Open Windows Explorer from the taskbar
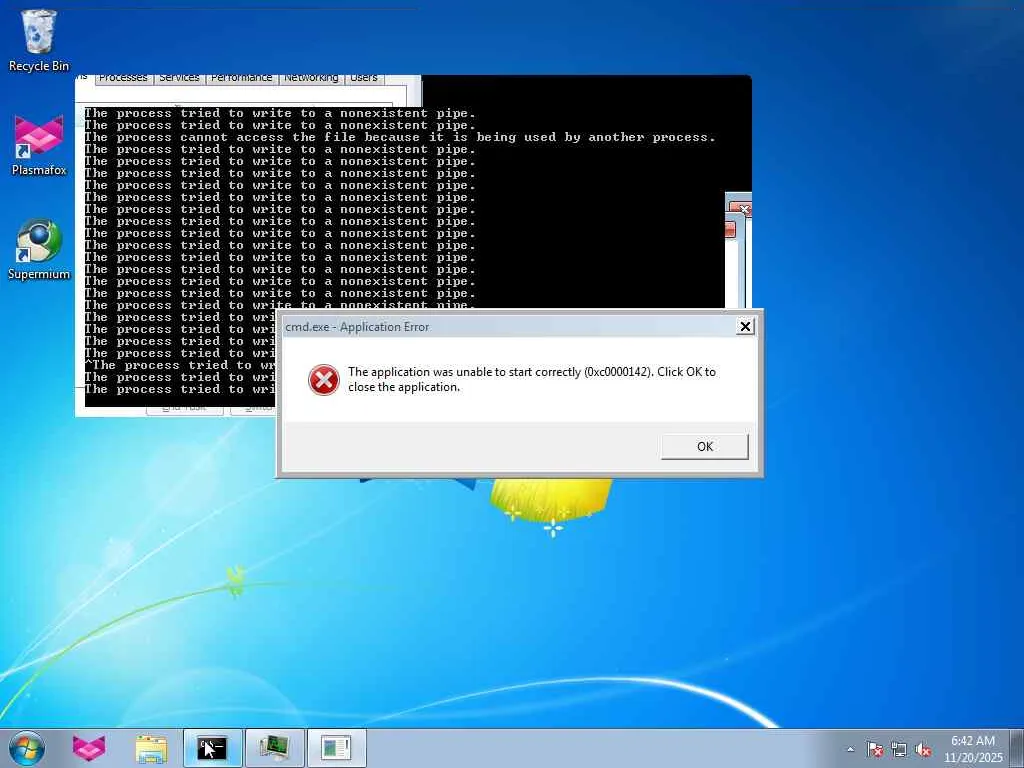This screenshot has height=768, width=1024. tap(151, 748)
